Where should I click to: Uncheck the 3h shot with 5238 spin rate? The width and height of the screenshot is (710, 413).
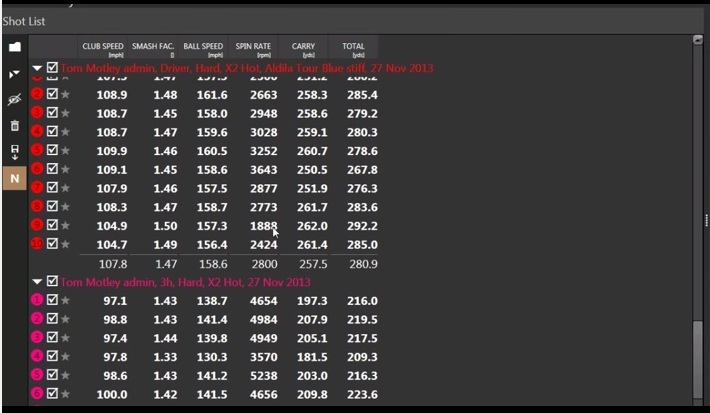click(52, 375)
